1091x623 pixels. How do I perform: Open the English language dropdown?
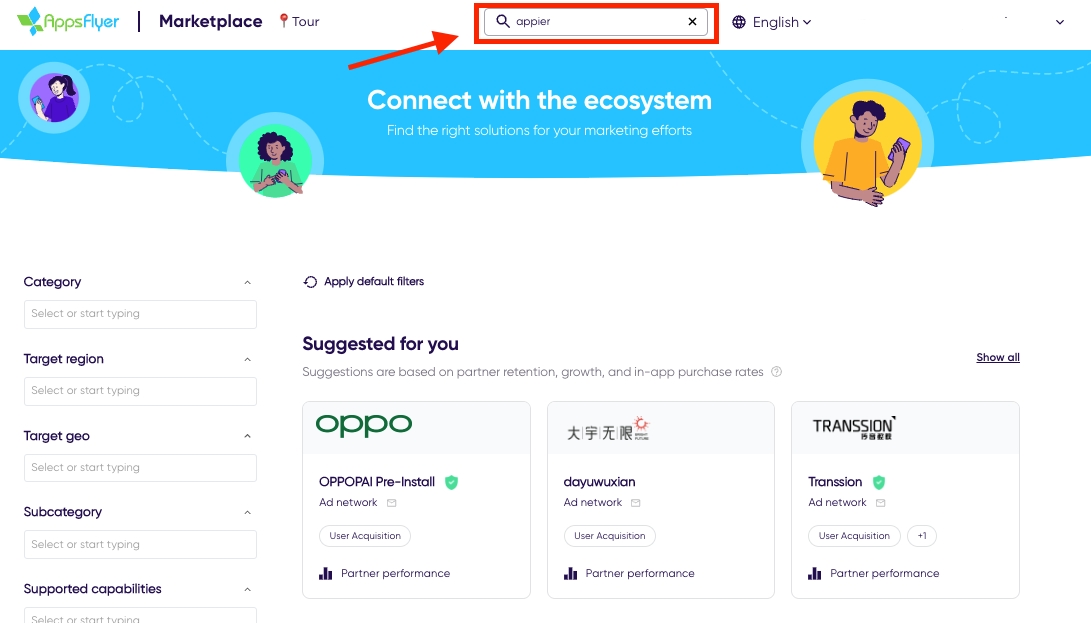pos(782,22)
